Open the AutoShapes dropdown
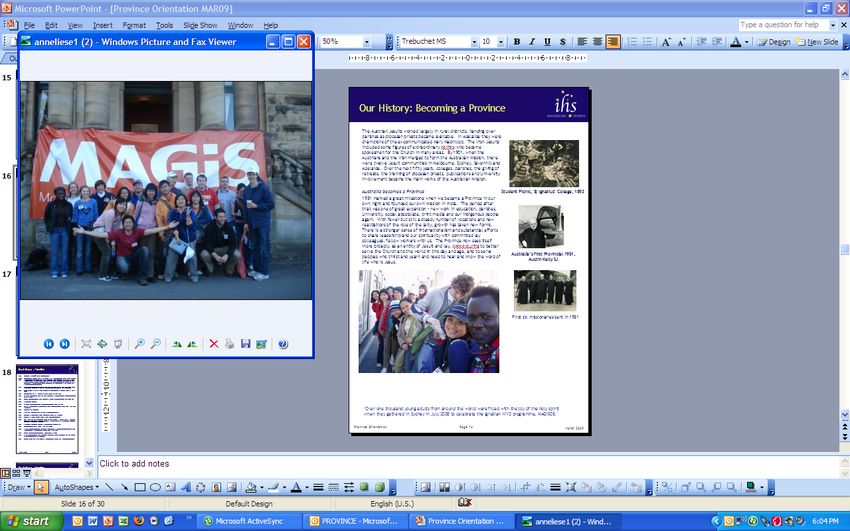Image resolution: width=850 pixels, height=531 pixels. (76, 487)
